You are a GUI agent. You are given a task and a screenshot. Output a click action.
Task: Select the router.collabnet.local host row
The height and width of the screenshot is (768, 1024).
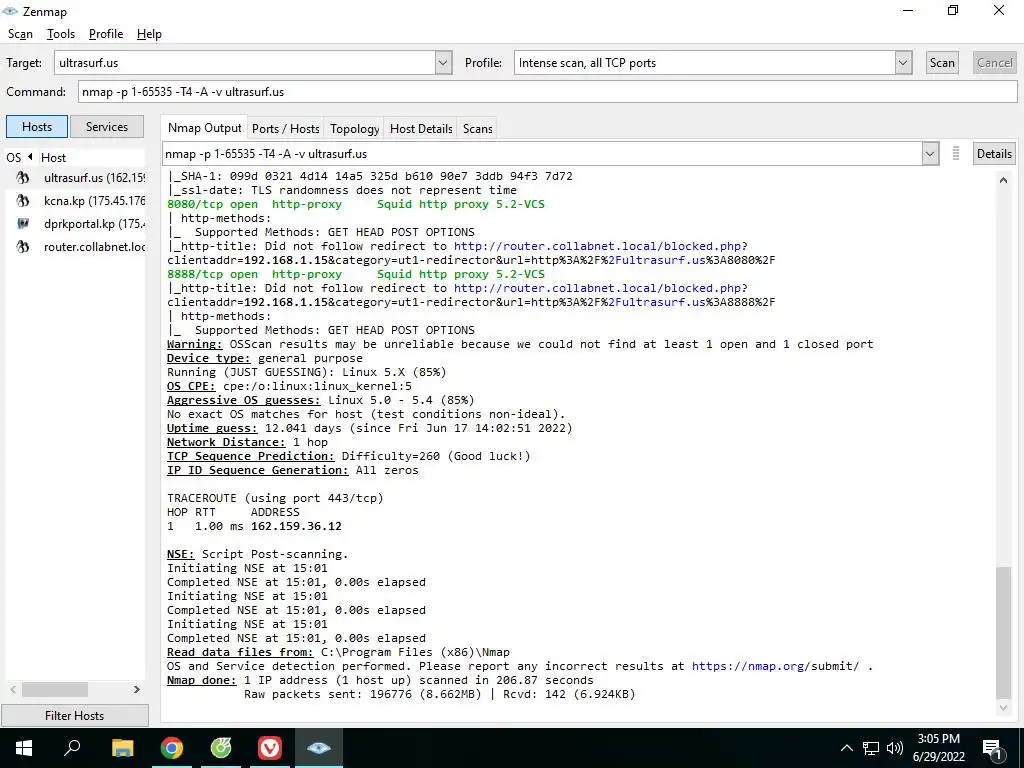pos(76,247)
